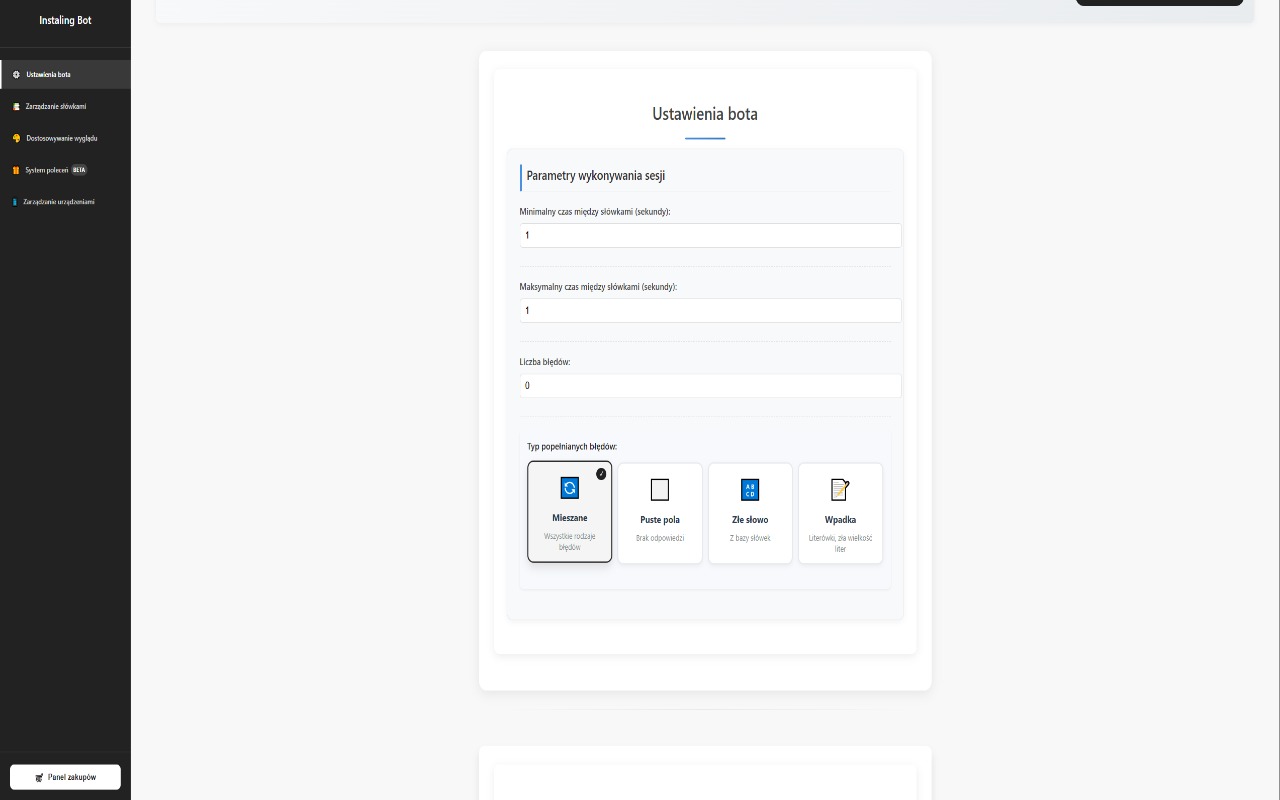Viewport: 1280px width, 800px height.
Task: Click the device icon beside Zarządzanie urządzeniami
Action: [15, 201]
